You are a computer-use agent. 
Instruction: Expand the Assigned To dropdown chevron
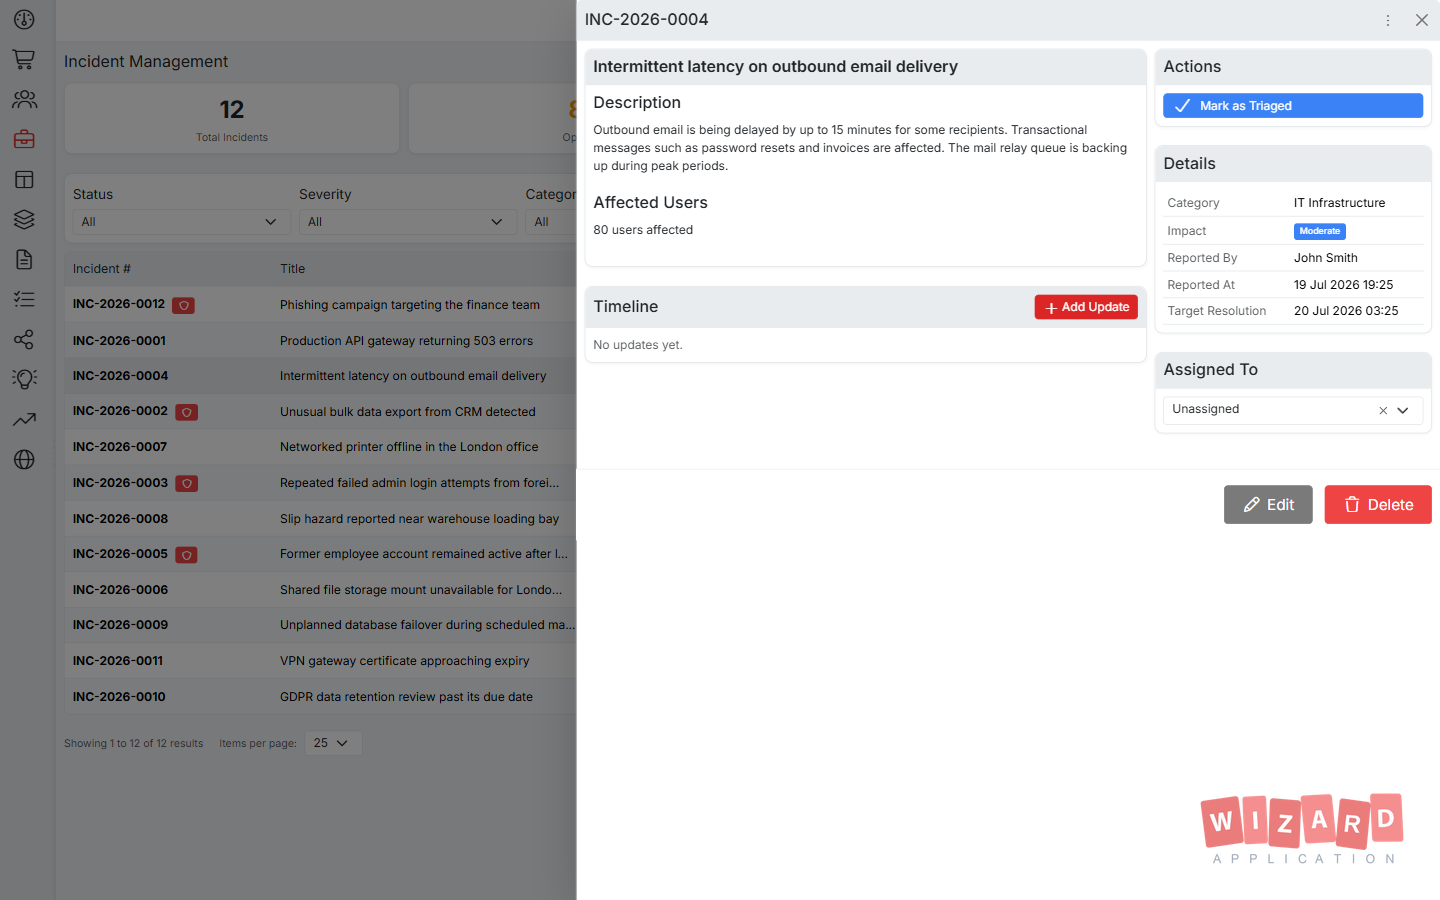pyautogui.click(x=1403, y=410)
